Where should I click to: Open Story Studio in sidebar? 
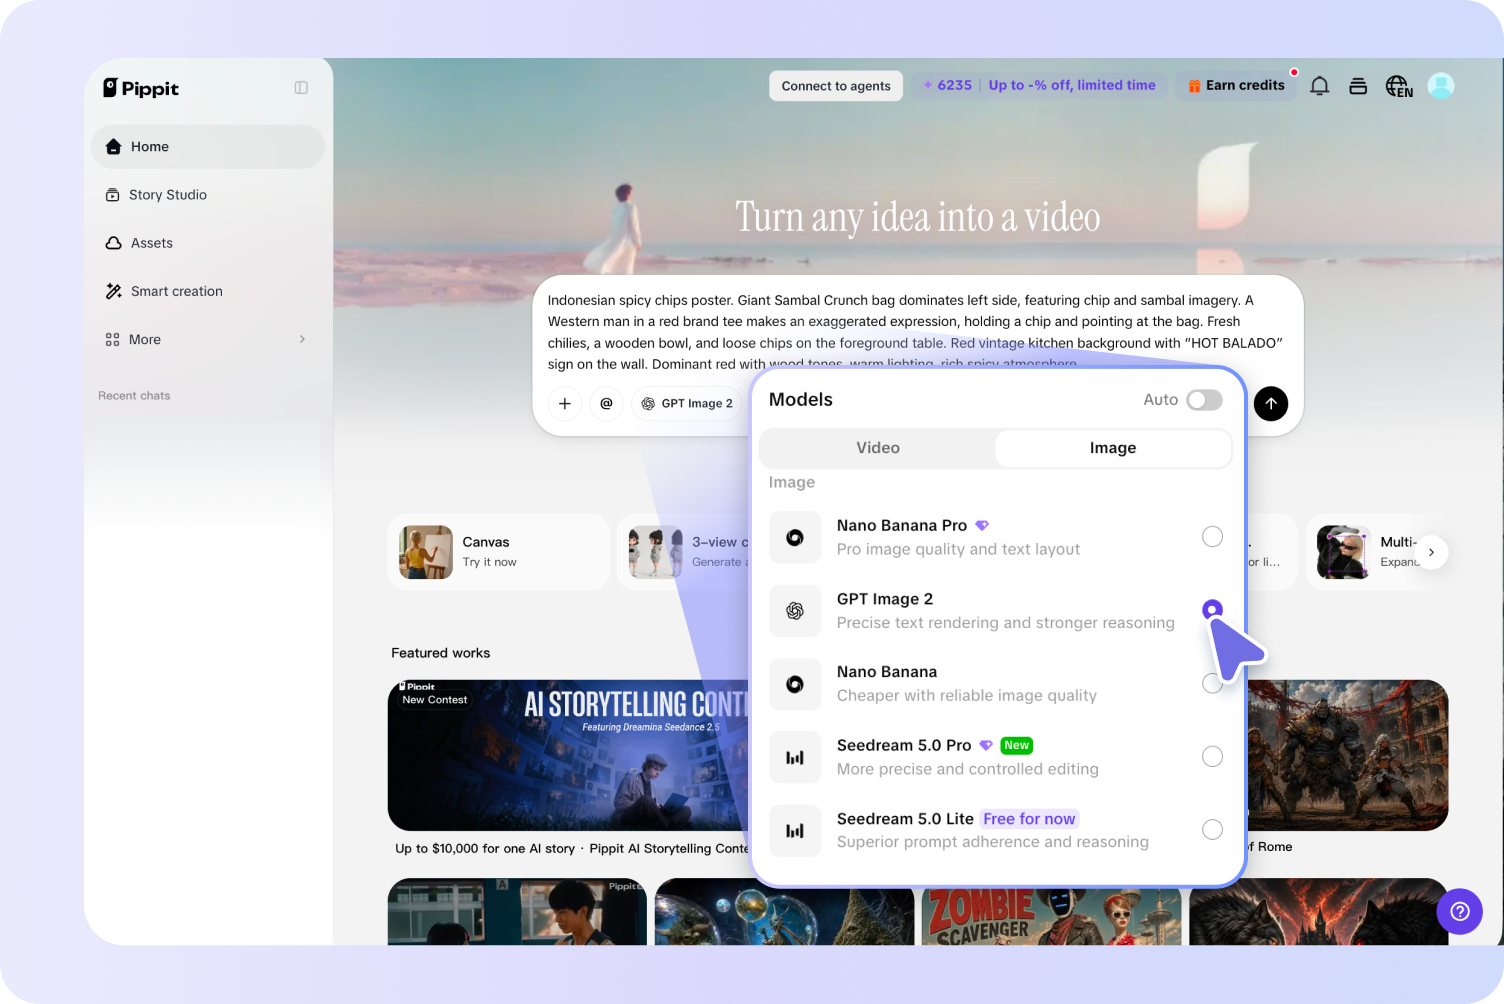[x=208, y=195]
